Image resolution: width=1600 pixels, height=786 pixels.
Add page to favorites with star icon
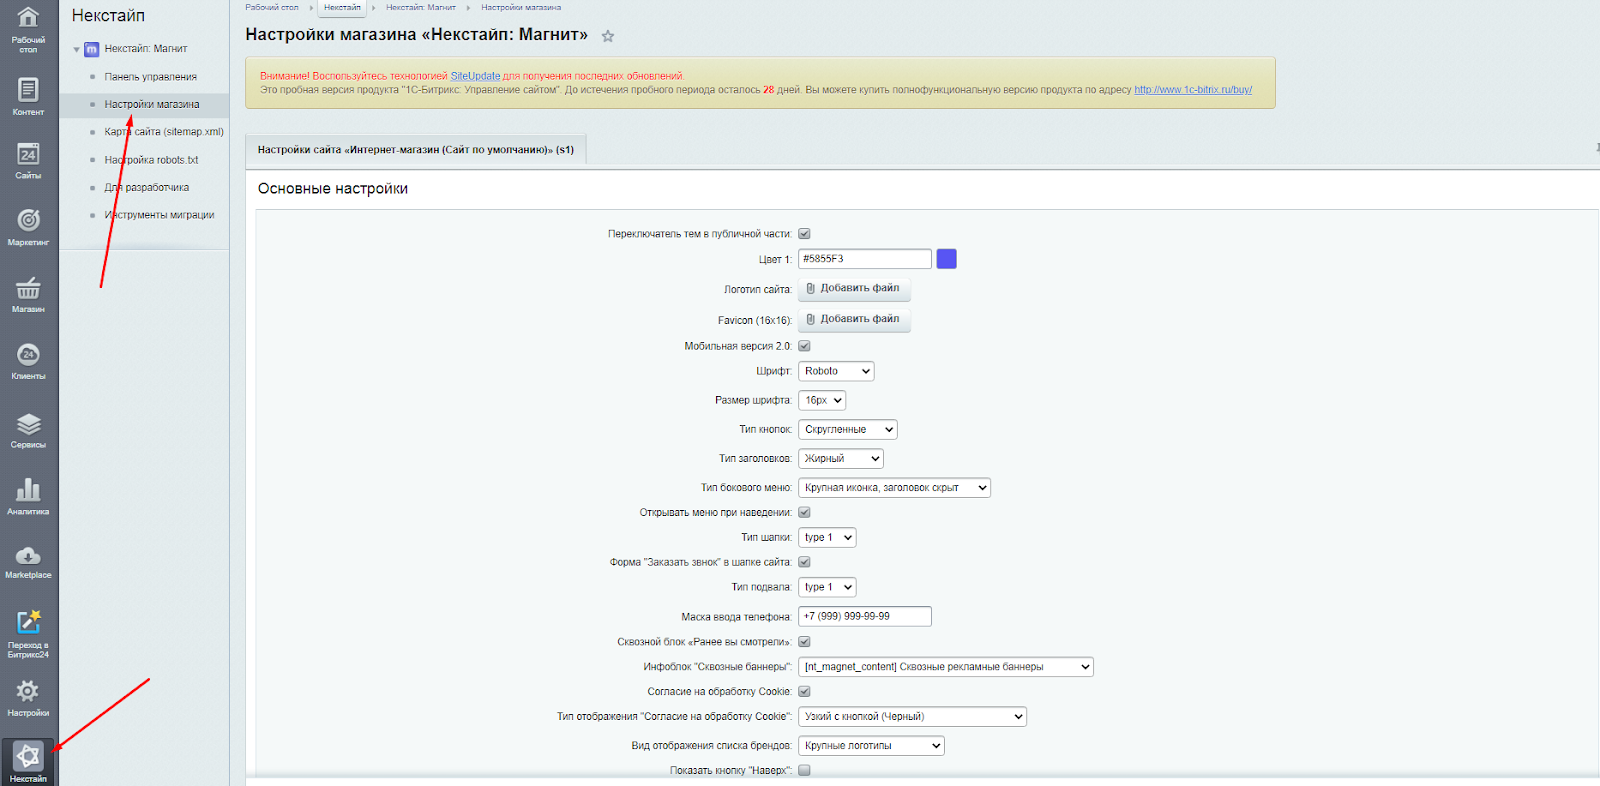coord(608,36)
